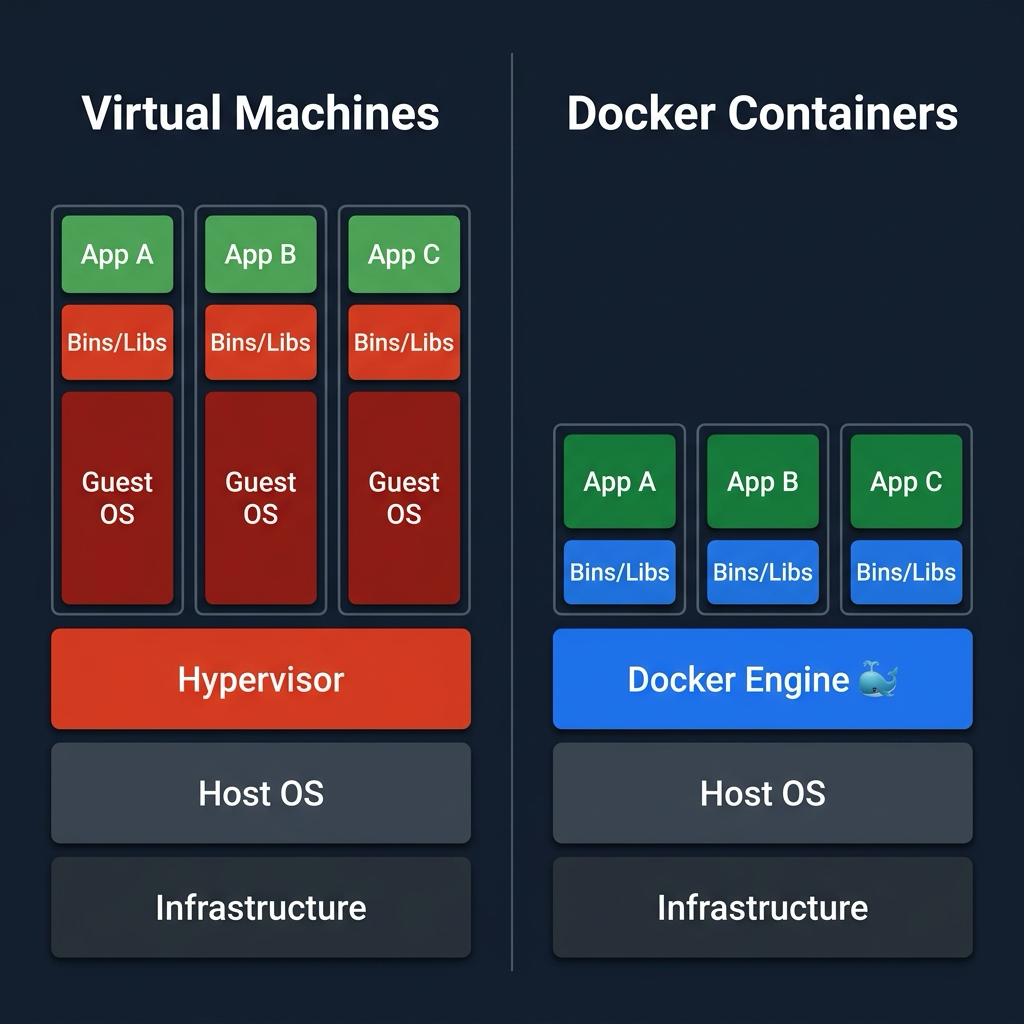1024x1024 pixels.
Task: Click the App B block under Docker Containers
Action: pyautogui.click(x=763, y=481)
